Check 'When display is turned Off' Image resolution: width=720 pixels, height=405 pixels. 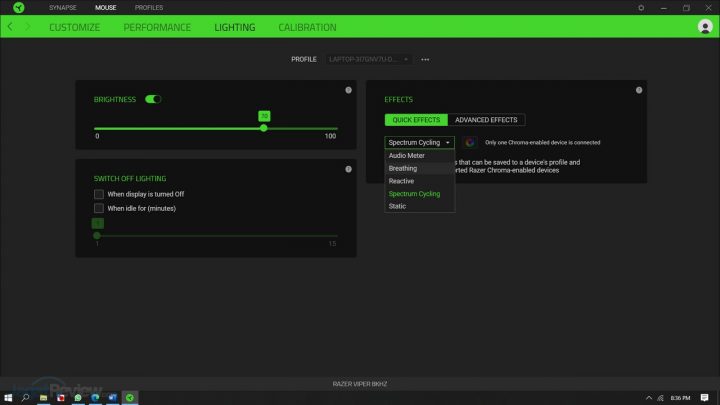coord(99,194)
